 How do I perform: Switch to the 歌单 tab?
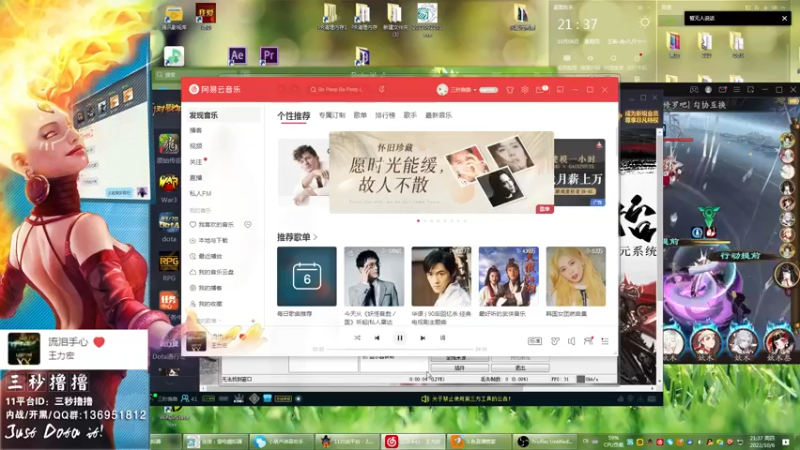pos(360,115)
